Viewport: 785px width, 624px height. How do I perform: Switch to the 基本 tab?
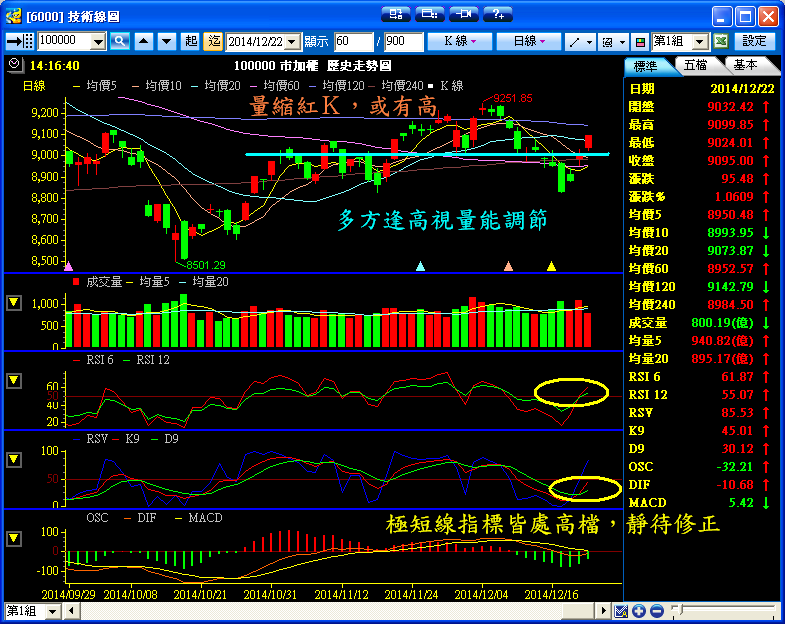tap(745, 65)
